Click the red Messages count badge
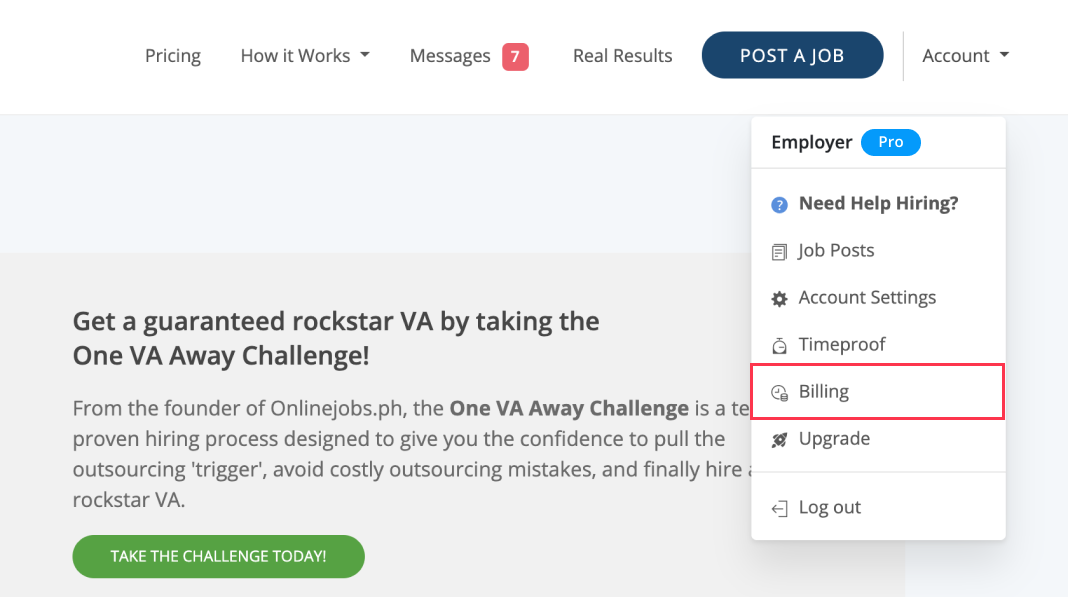The height and width of the screenshot is (597, 1068). click(x=515, y=56)
